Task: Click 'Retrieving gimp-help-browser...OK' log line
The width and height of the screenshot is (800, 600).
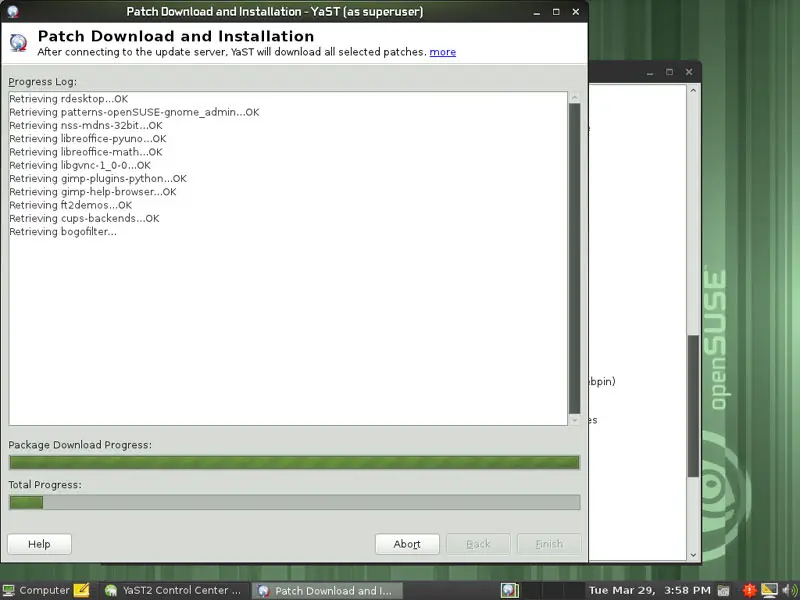Action: 93,192
